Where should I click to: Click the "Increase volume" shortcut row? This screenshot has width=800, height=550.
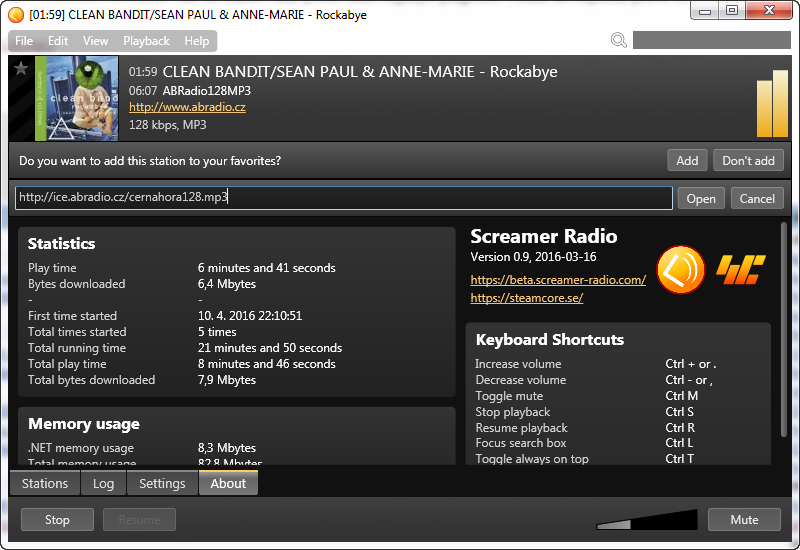click(x=595, y=364)
